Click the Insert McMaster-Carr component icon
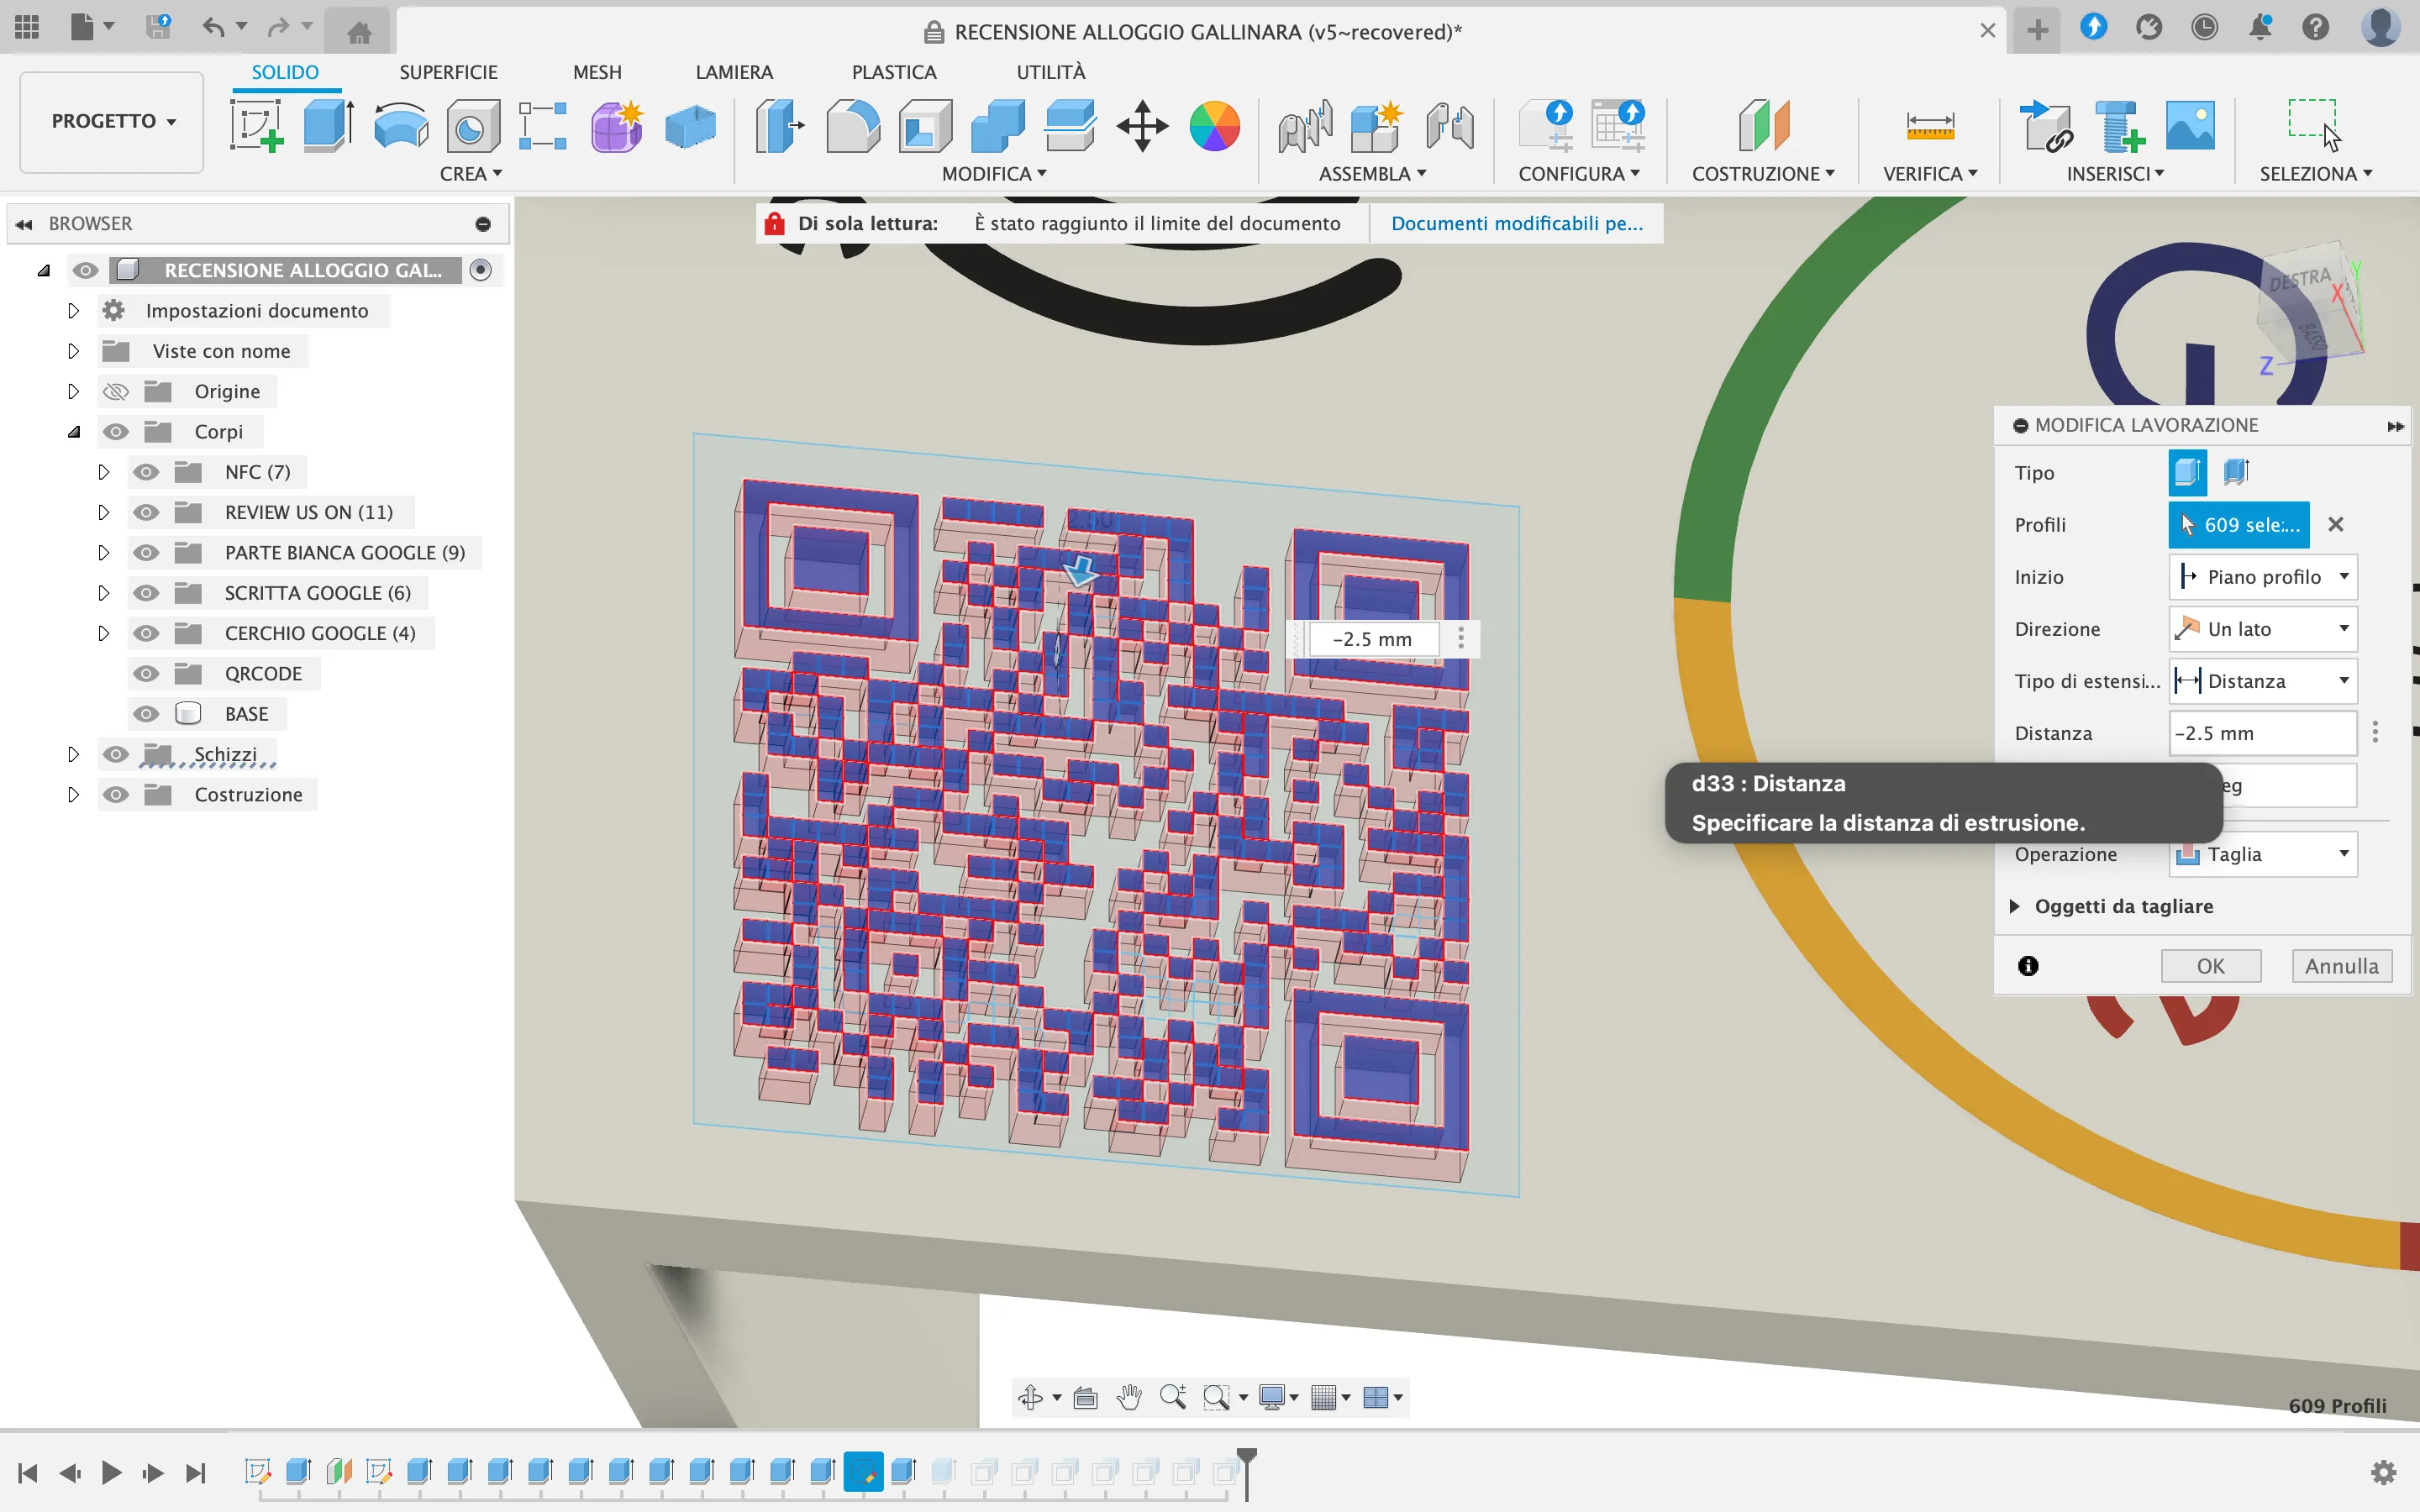 [x=2119, y=126]
